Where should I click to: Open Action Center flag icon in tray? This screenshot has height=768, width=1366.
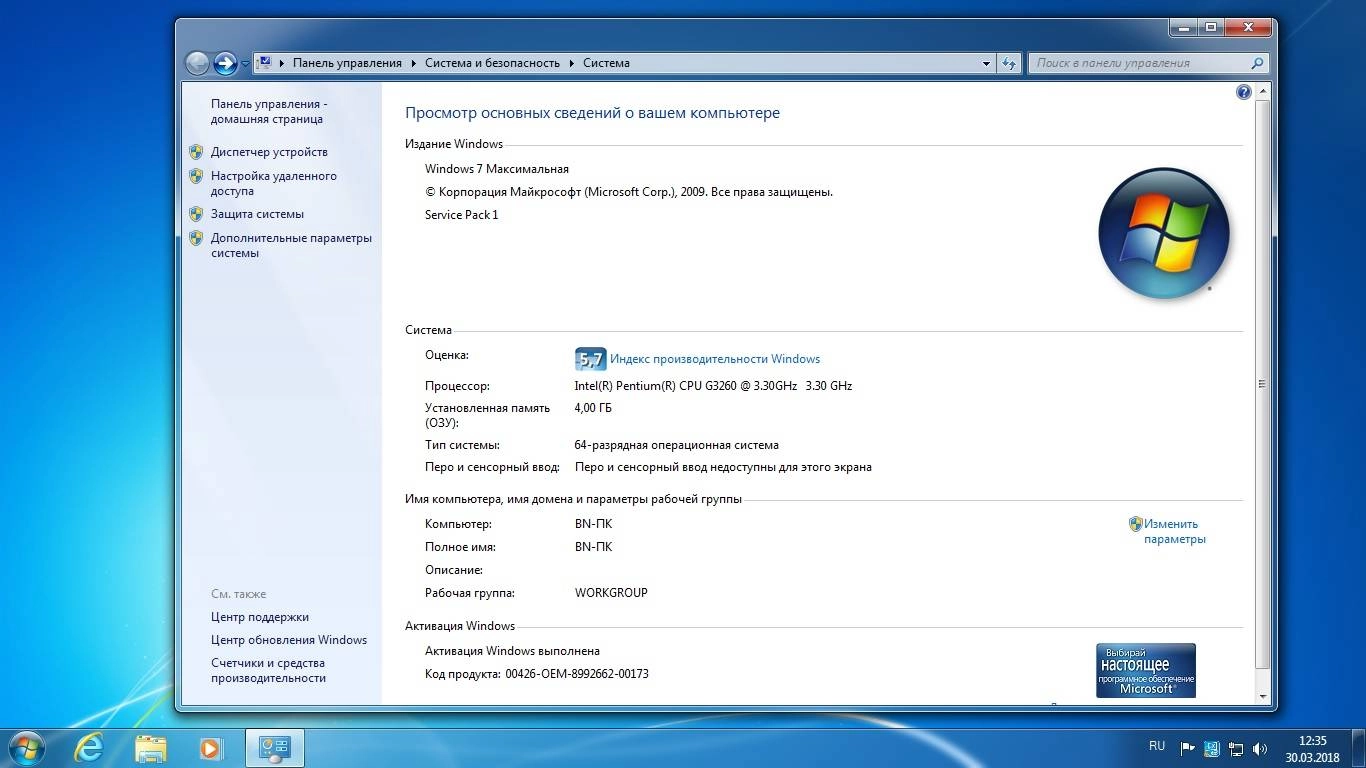tap(1188, 748)
